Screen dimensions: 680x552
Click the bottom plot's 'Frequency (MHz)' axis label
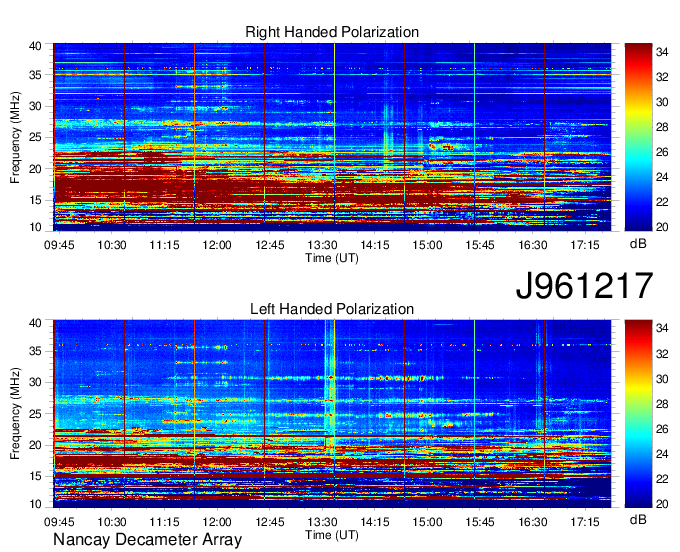coord(15,414)
